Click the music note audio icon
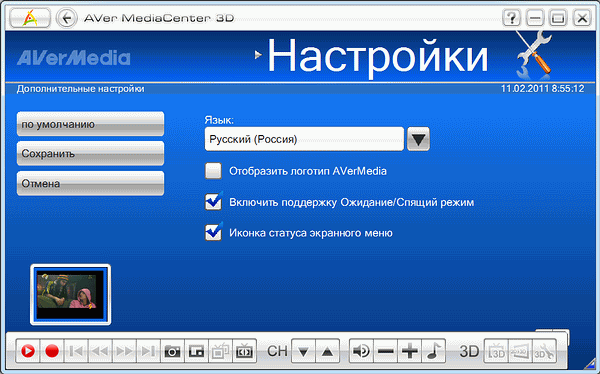This screenshot has height=374, width=600. click(x=434, y=351)
